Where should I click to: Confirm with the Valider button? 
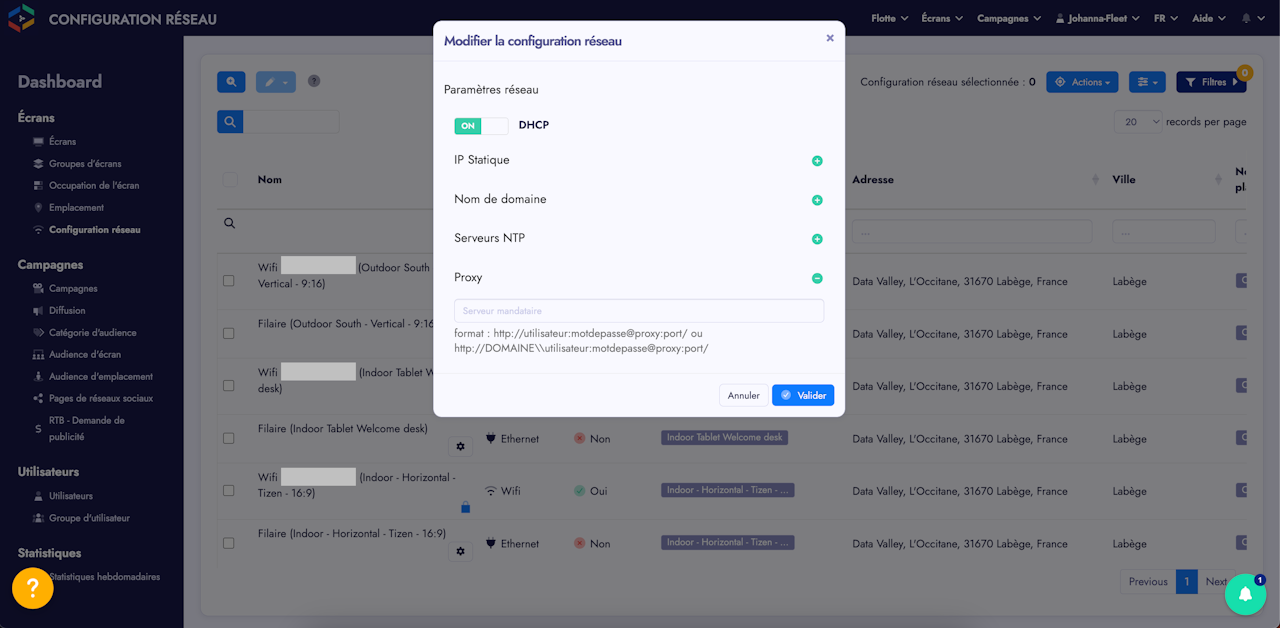point(803,395)
